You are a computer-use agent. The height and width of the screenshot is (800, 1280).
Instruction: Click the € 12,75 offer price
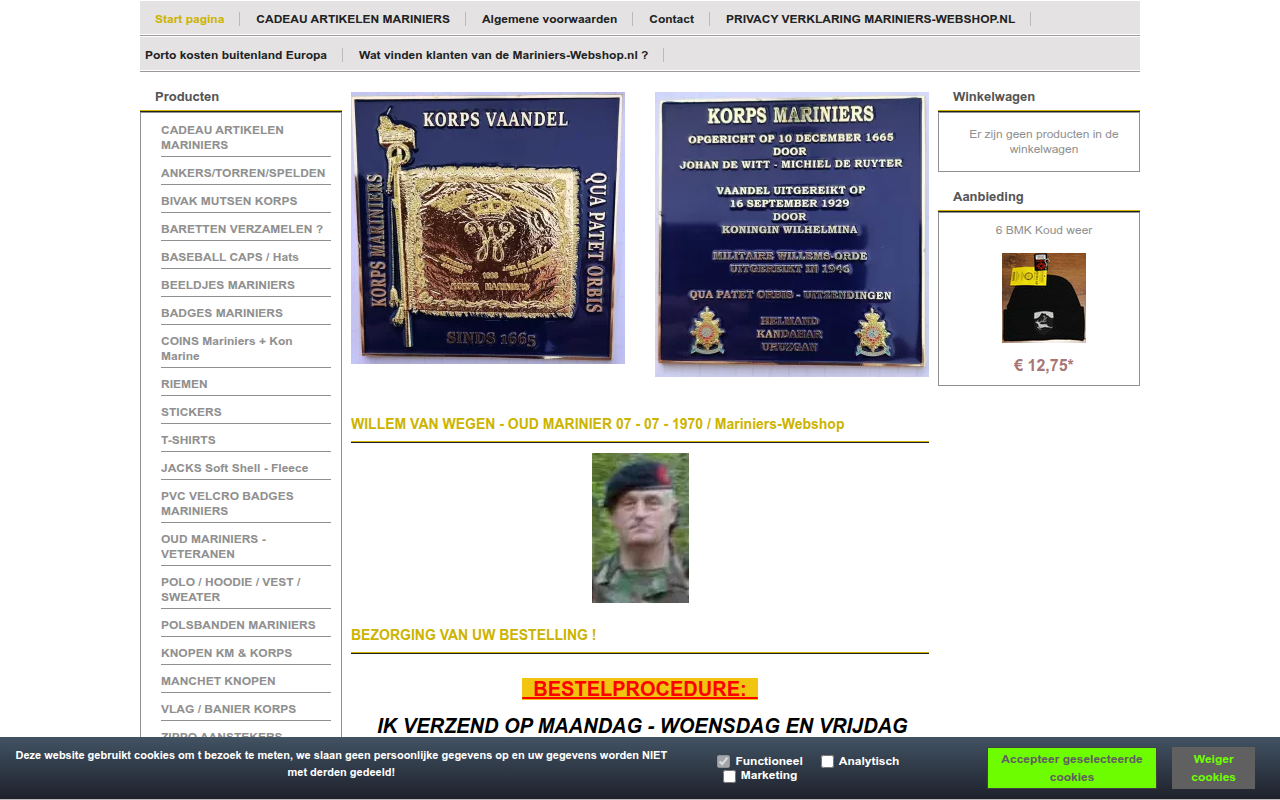coord(1044,366)
